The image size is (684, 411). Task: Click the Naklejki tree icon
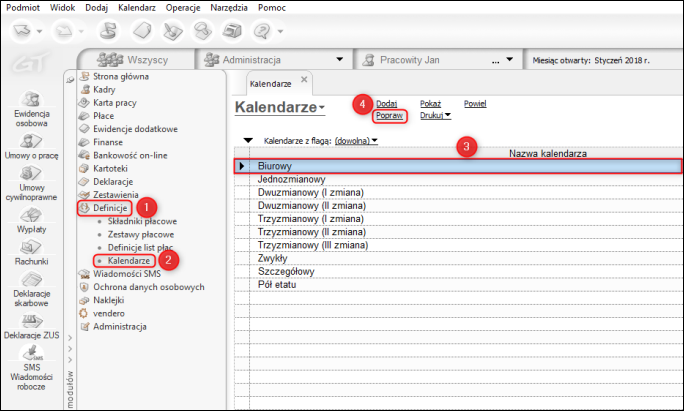click(x=84, y=300)
